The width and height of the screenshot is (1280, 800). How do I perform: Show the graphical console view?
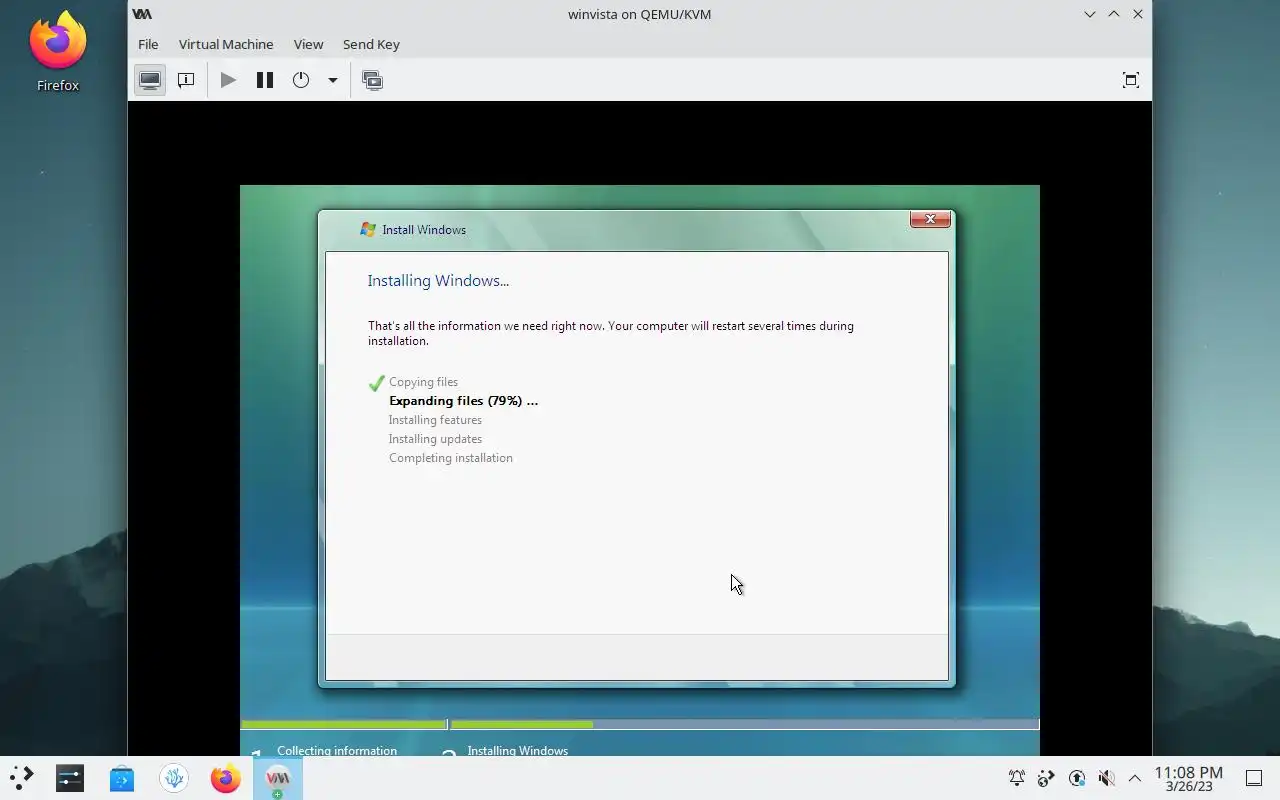coord(150,80)
